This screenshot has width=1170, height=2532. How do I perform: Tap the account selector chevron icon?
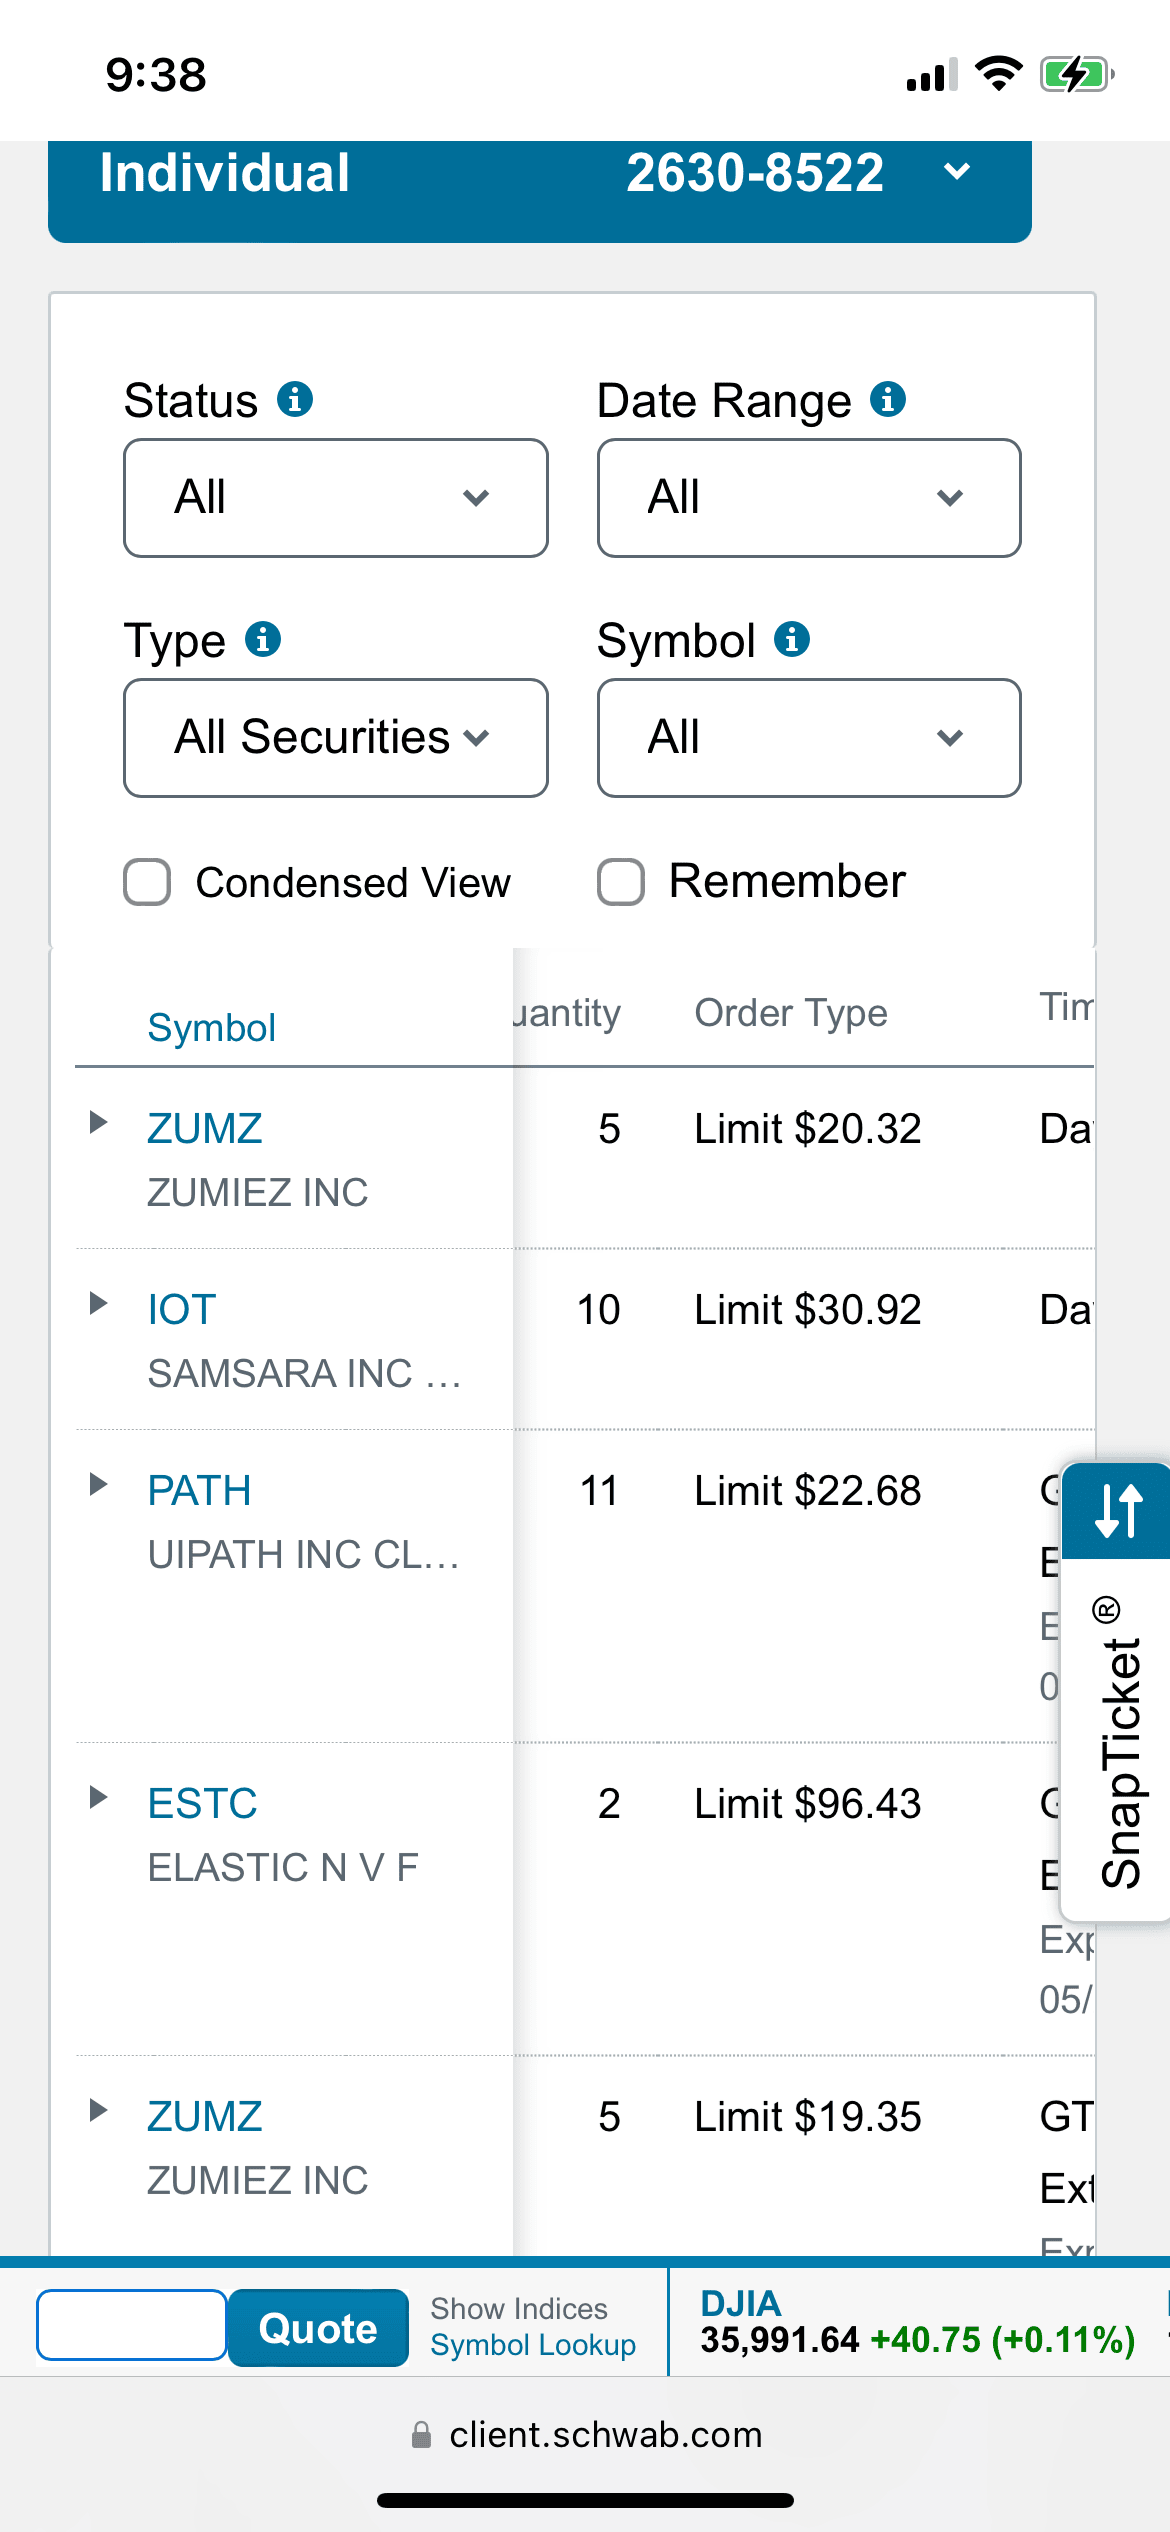pyautogui.click(x=957, y=172)
